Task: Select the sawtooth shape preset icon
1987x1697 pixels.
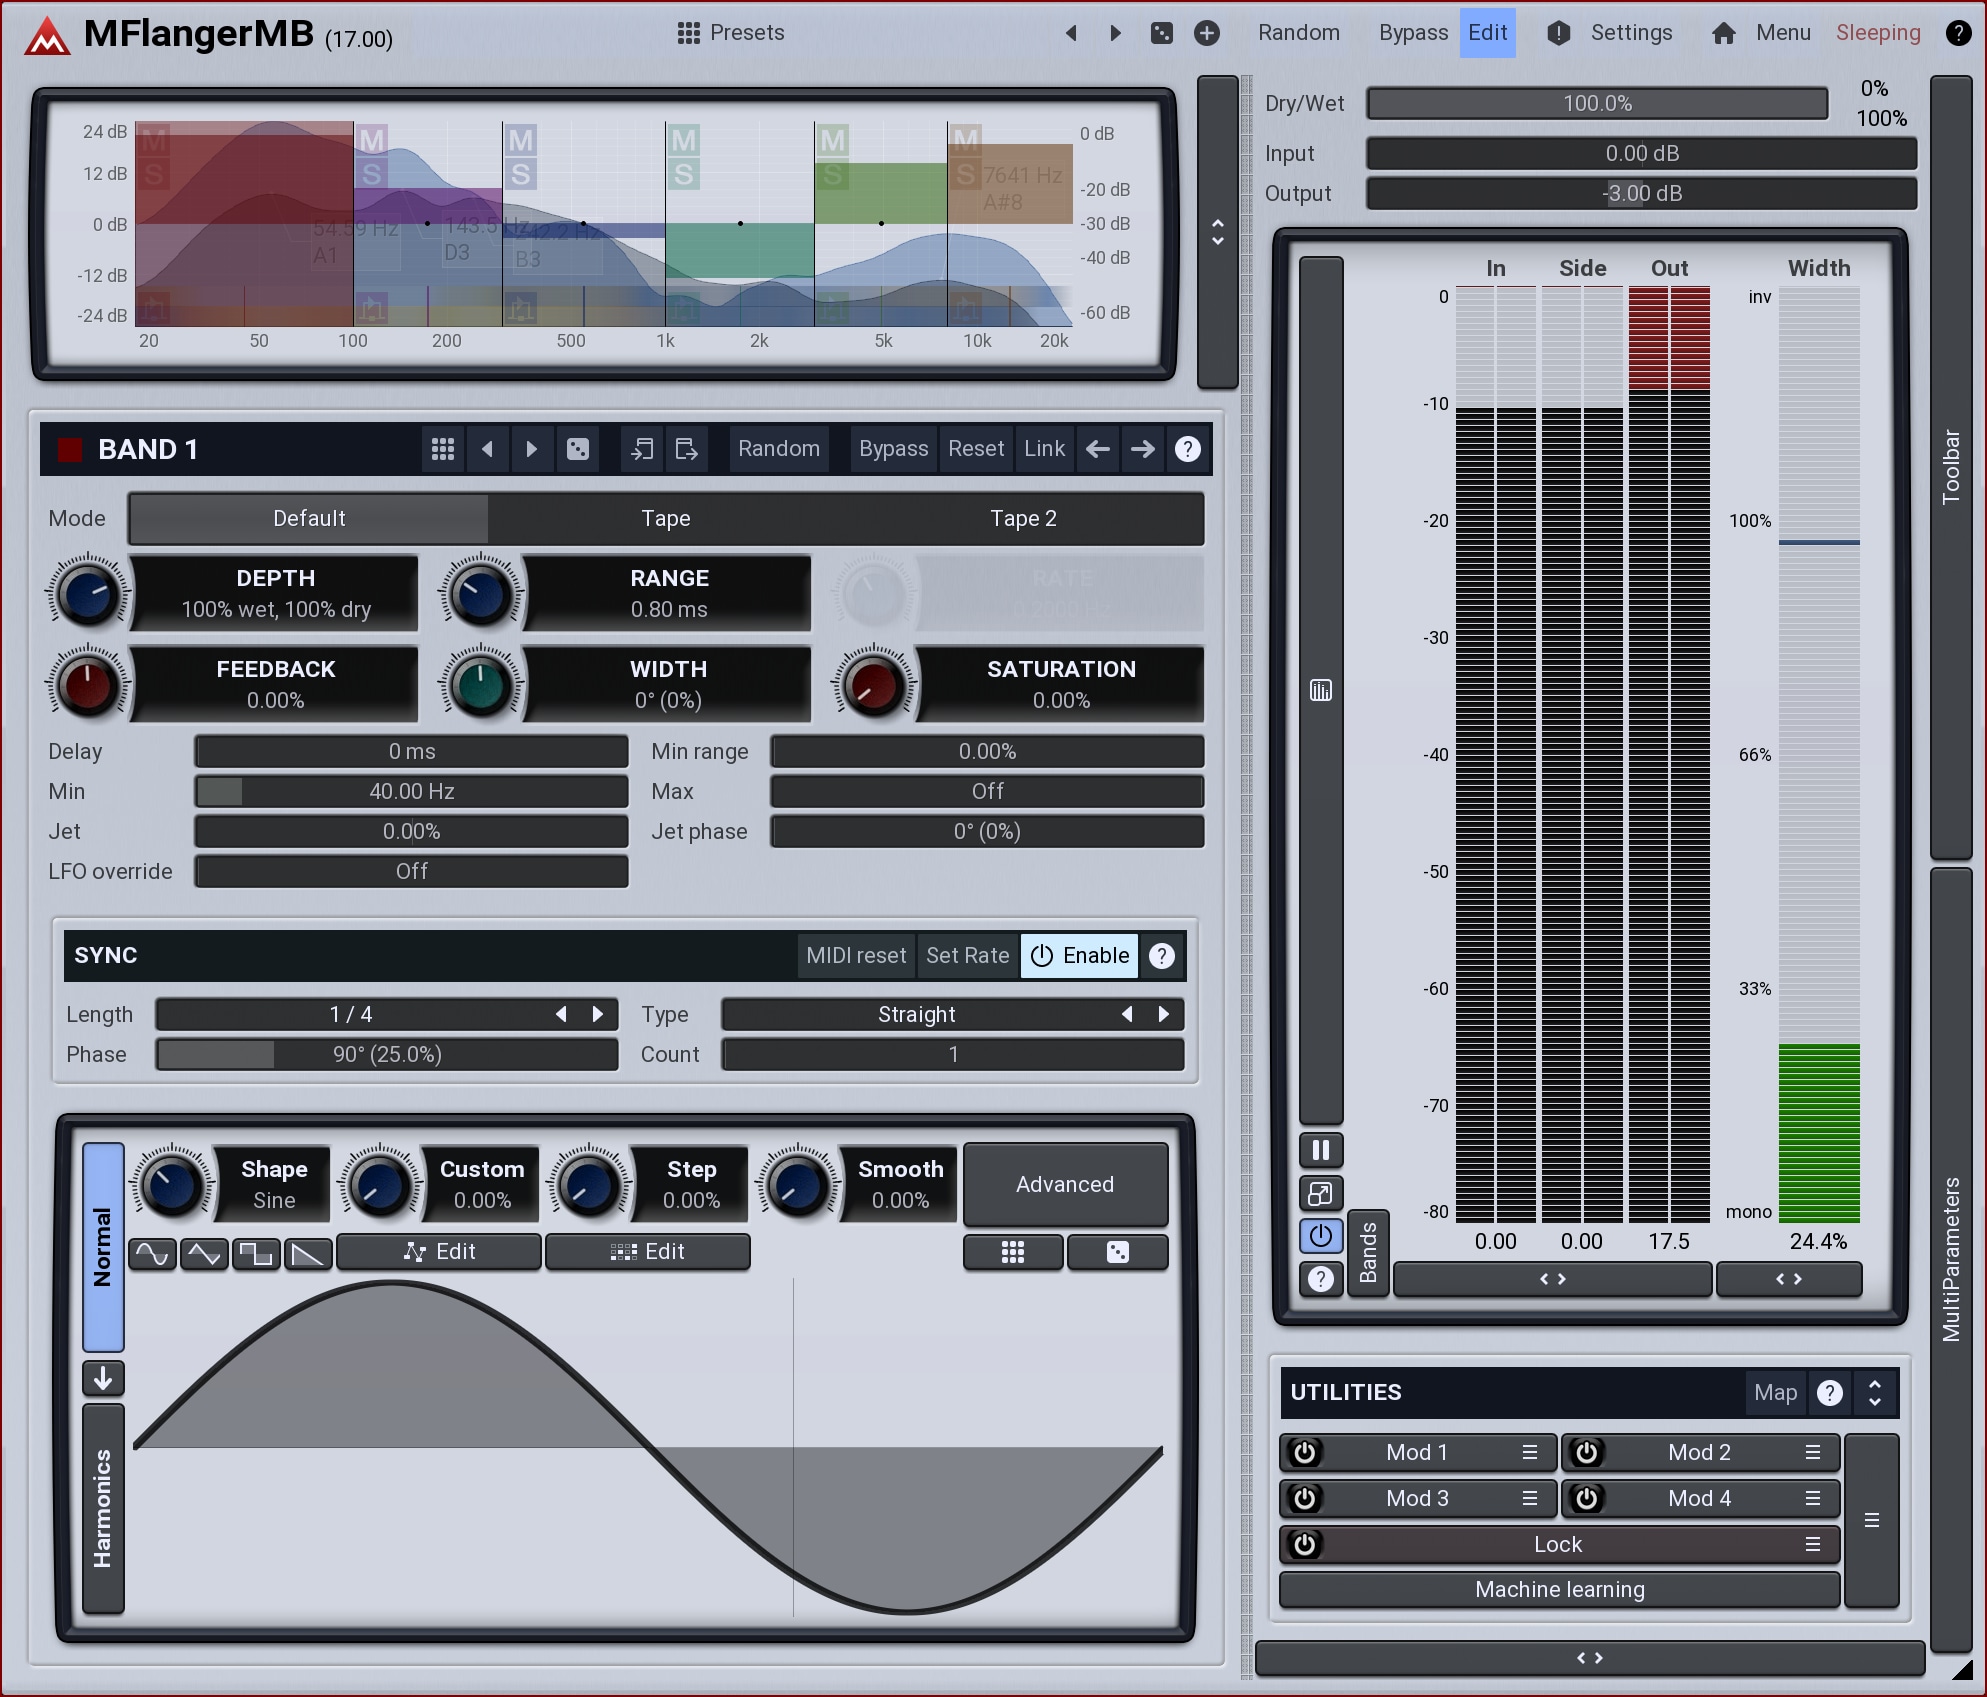Action: [x=308, y=1253]
